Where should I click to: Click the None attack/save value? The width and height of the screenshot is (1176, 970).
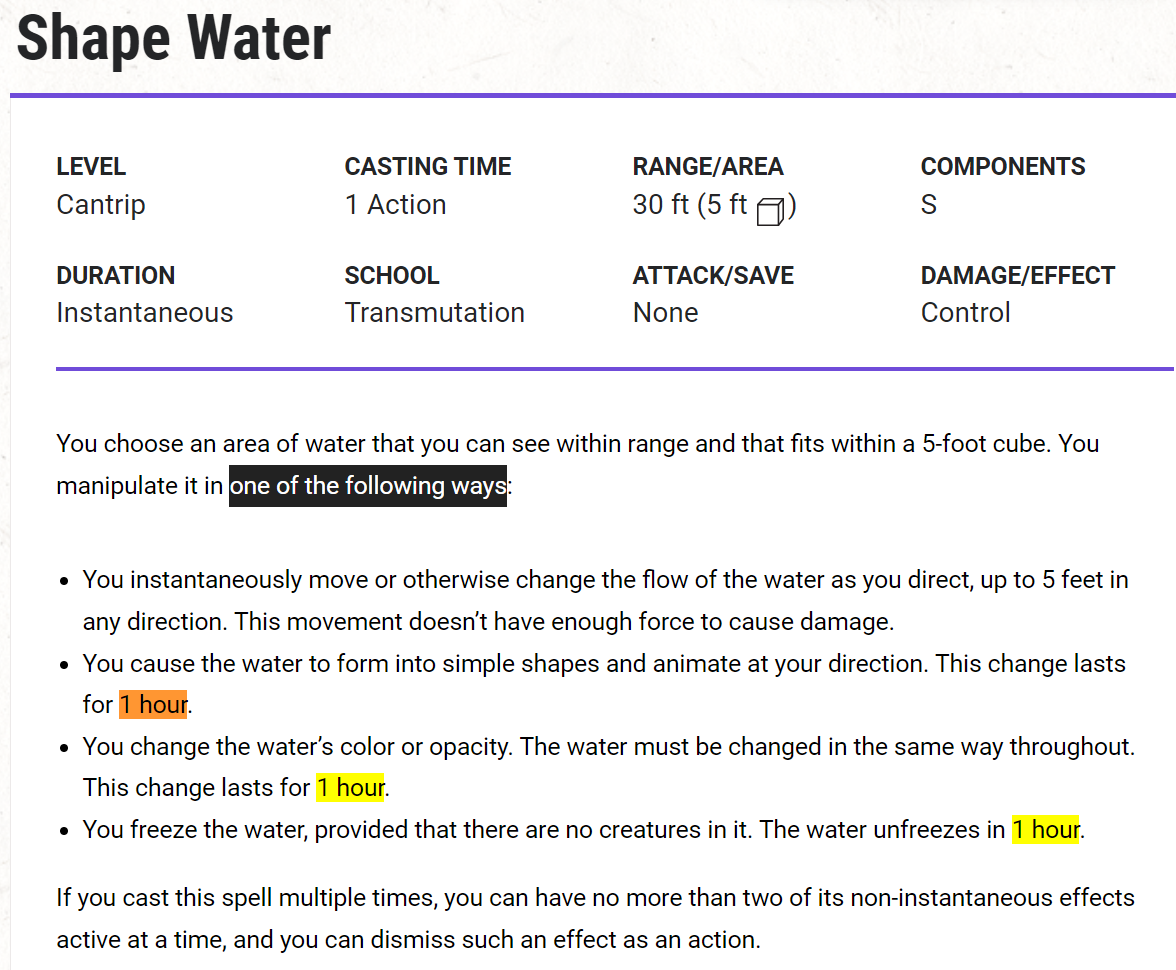tap(665, 313)
